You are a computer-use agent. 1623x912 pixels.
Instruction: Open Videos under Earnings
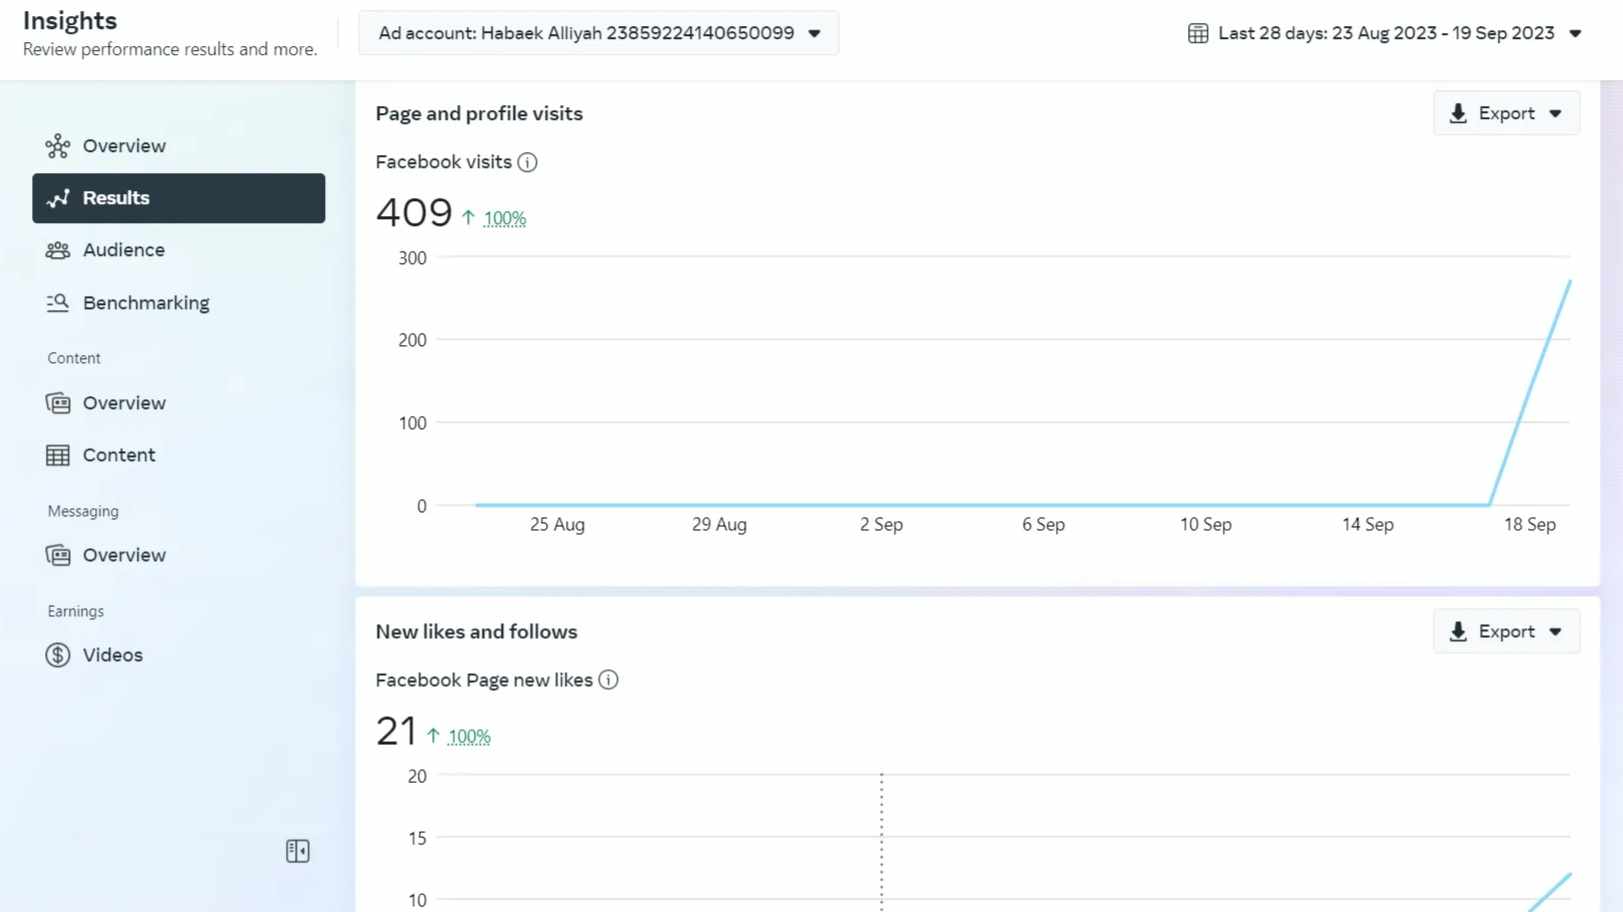click(x=179, y=655)
